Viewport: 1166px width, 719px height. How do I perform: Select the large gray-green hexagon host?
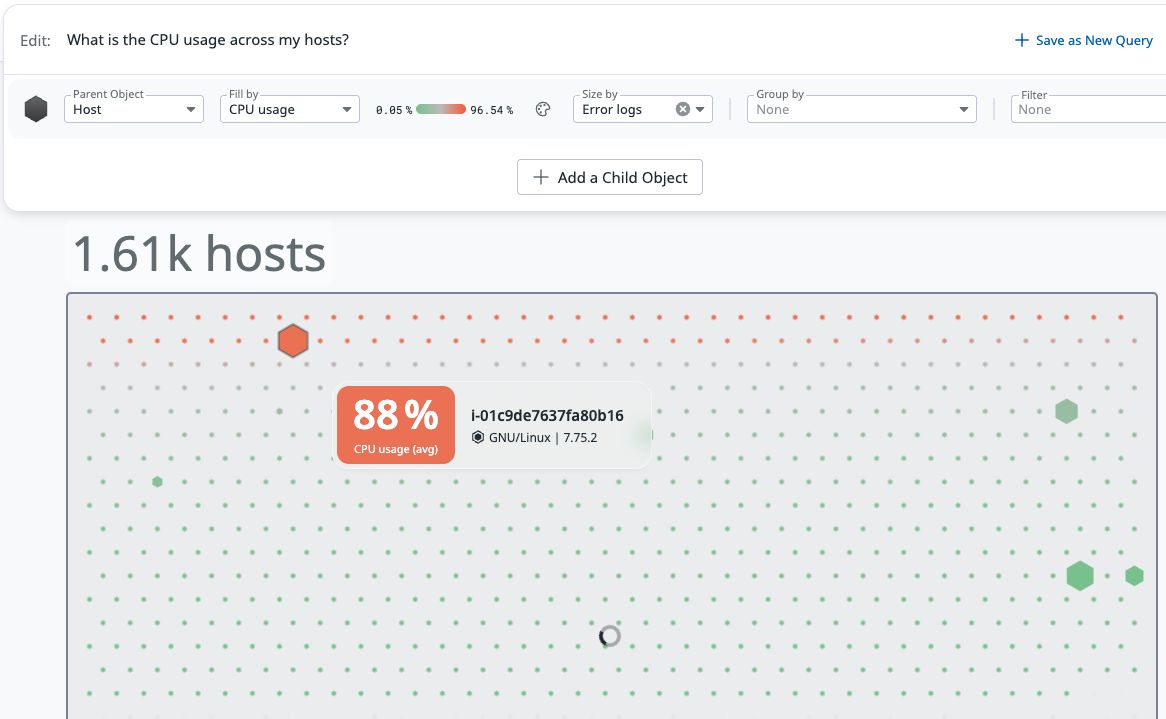pyautogui.click(x=1066, y=411)
